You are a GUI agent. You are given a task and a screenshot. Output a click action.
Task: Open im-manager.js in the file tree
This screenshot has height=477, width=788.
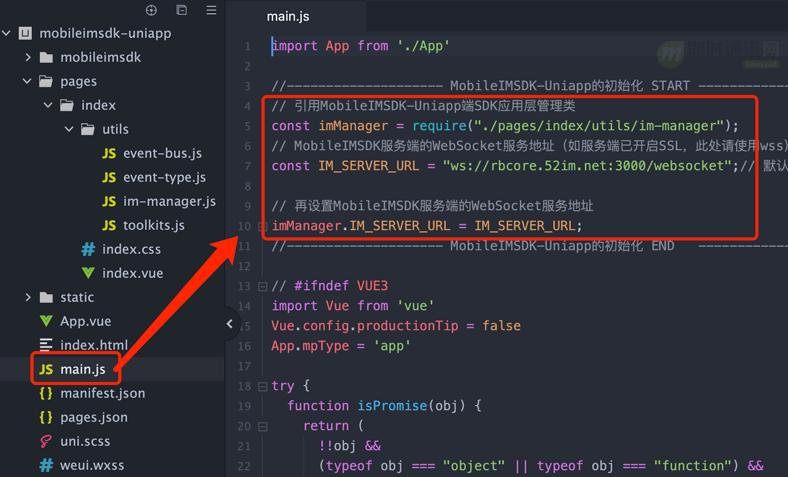tap(169, 201)
